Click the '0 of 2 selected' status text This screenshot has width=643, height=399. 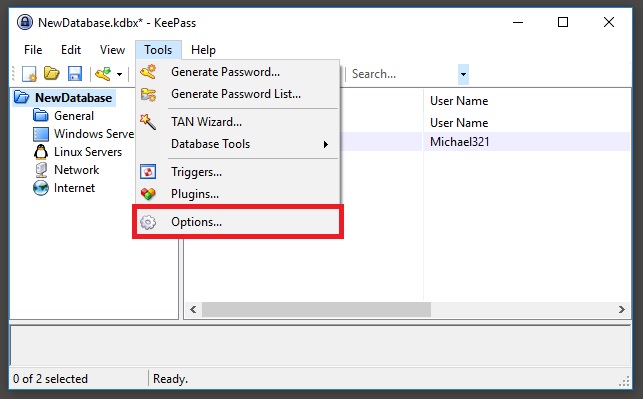click(50, 378)
